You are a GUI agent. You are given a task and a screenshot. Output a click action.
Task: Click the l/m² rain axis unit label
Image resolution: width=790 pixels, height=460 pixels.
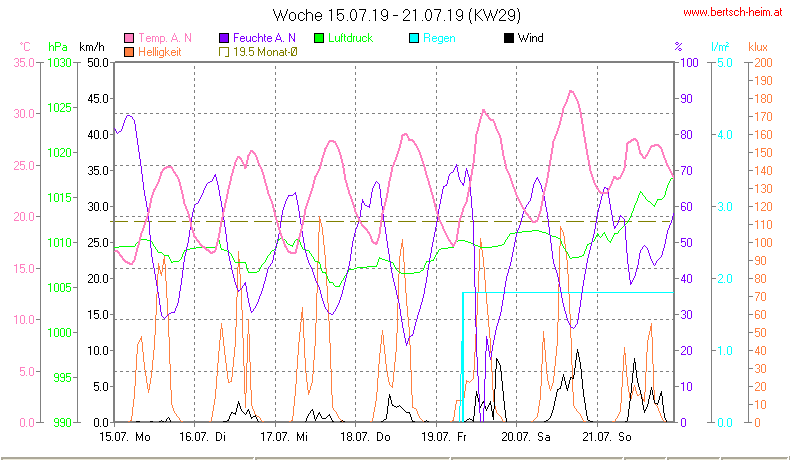720,47
